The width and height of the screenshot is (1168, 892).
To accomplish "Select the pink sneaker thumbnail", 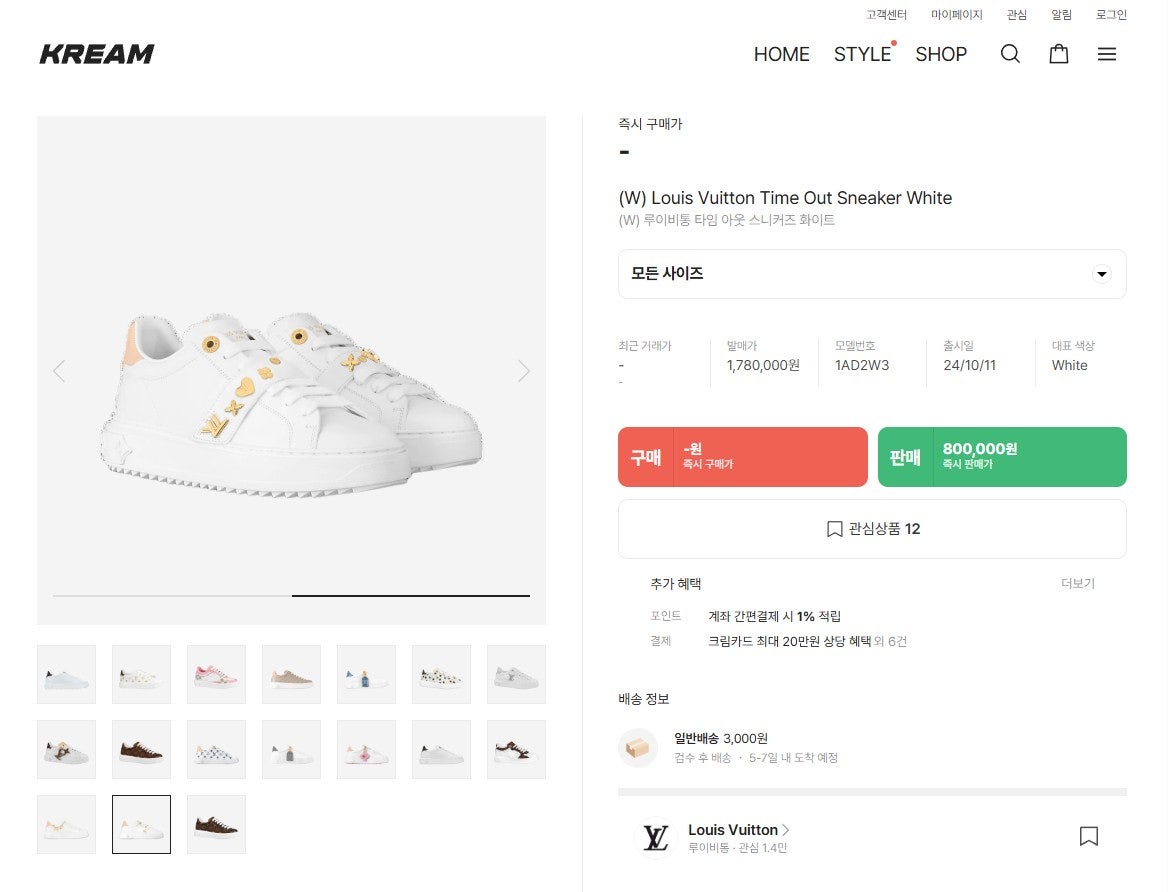I will (x=216, y=674).
